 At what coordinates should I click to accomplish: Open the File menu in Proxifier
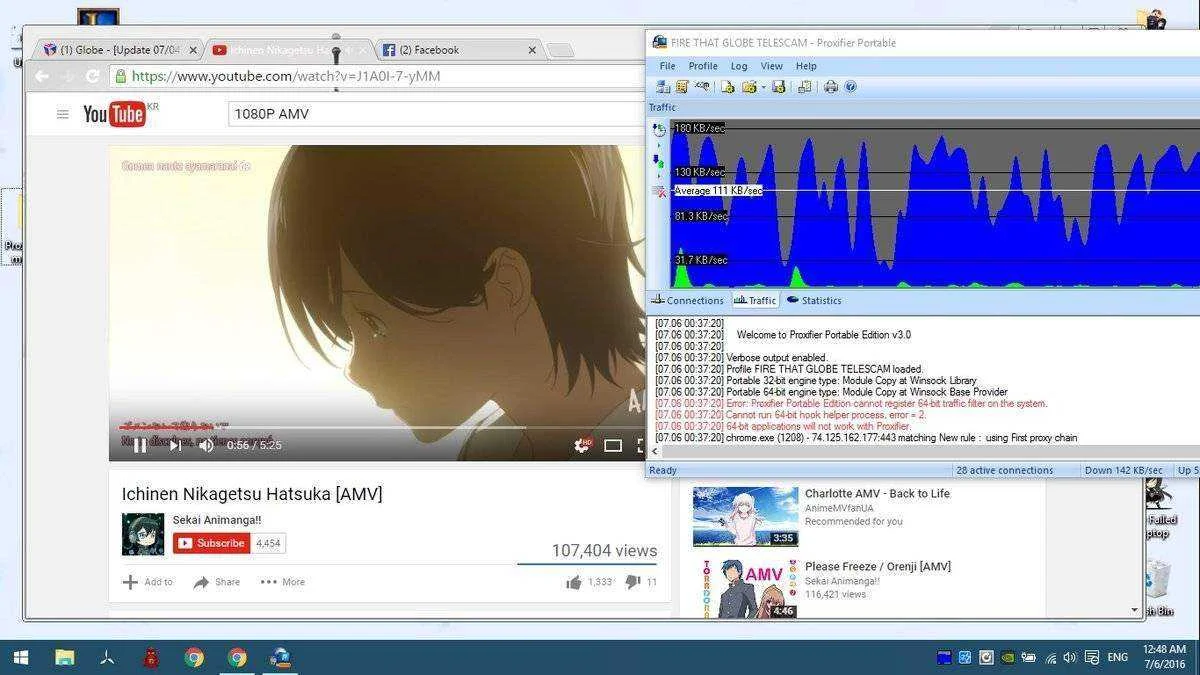[x=667, y=66]
